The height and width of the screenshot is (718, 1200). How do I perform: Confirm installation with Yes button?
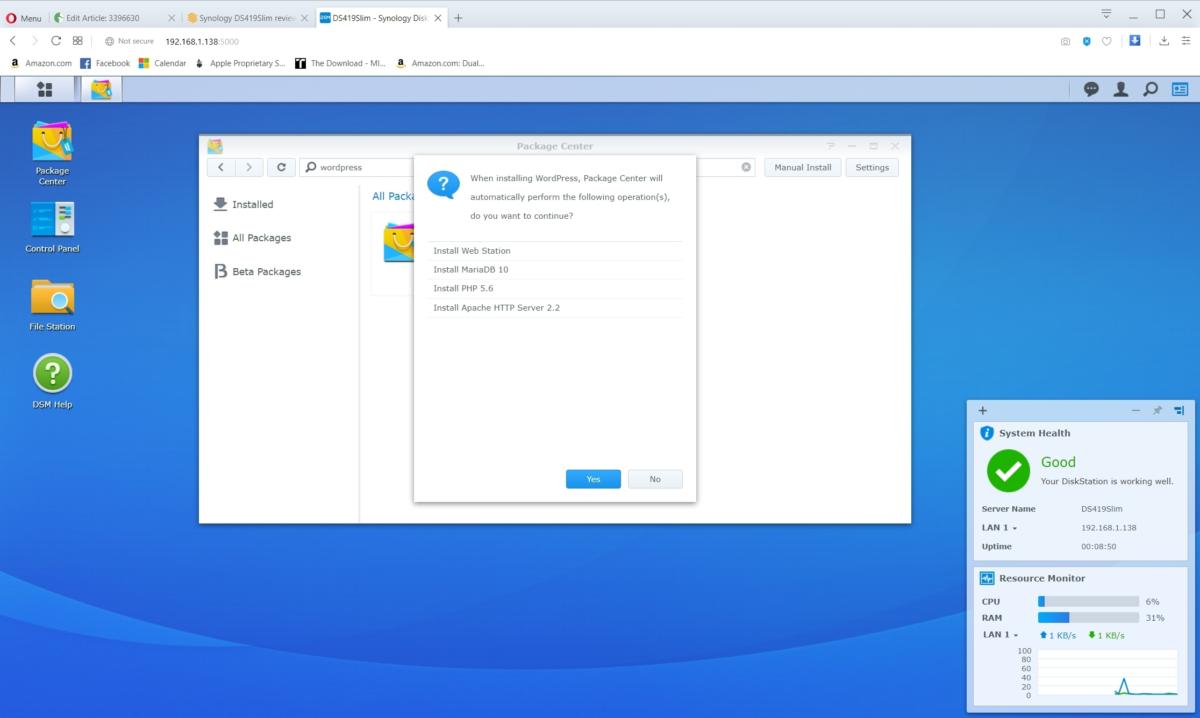click(593, 479)
